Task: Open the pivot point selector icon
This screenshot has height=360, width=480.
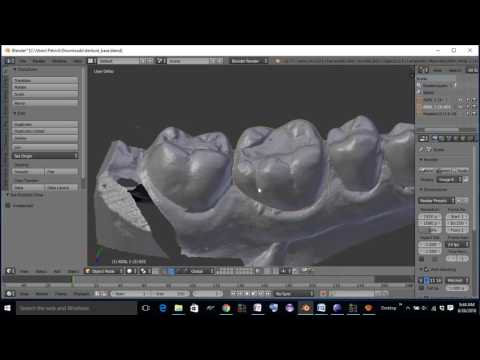Action: click(145, 271)
